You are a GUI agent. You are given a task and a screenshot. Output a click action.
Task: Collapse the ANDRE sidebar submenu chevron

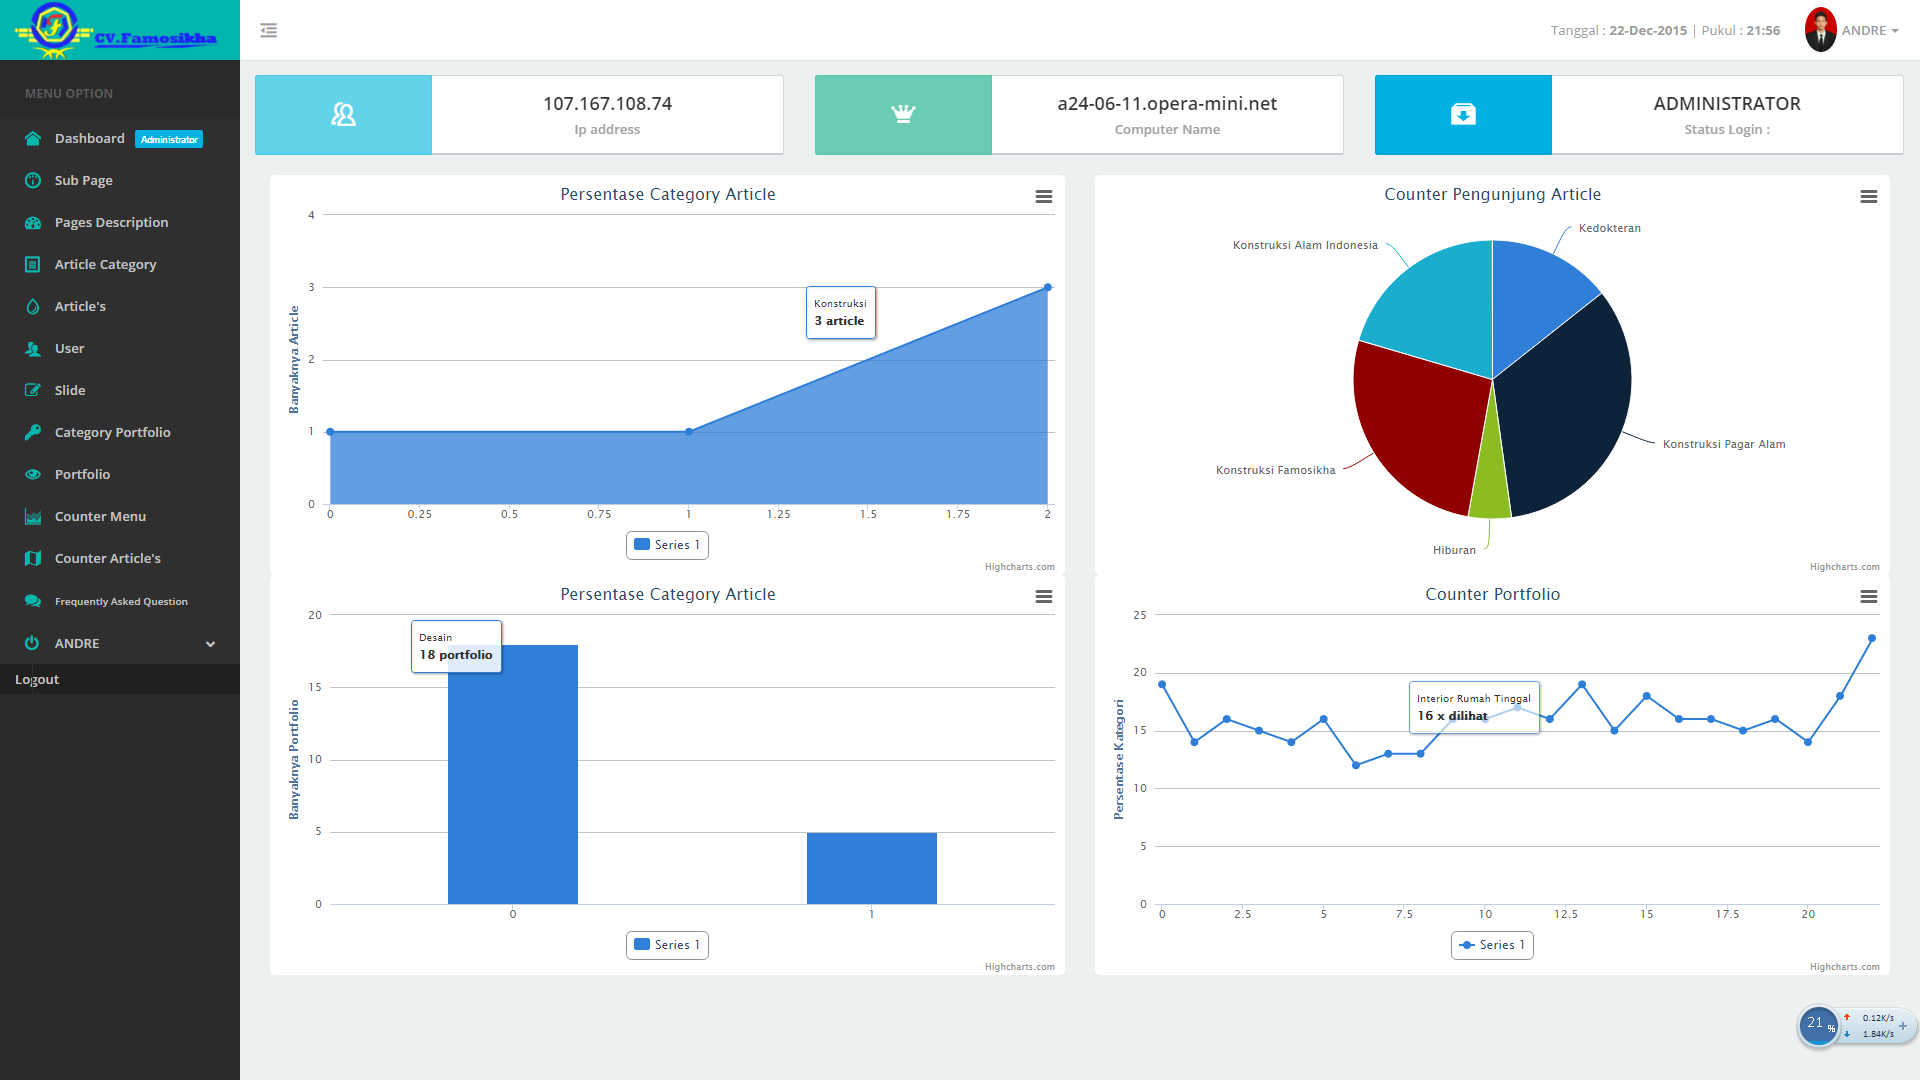pyautogui.click(x=210, y=644)
